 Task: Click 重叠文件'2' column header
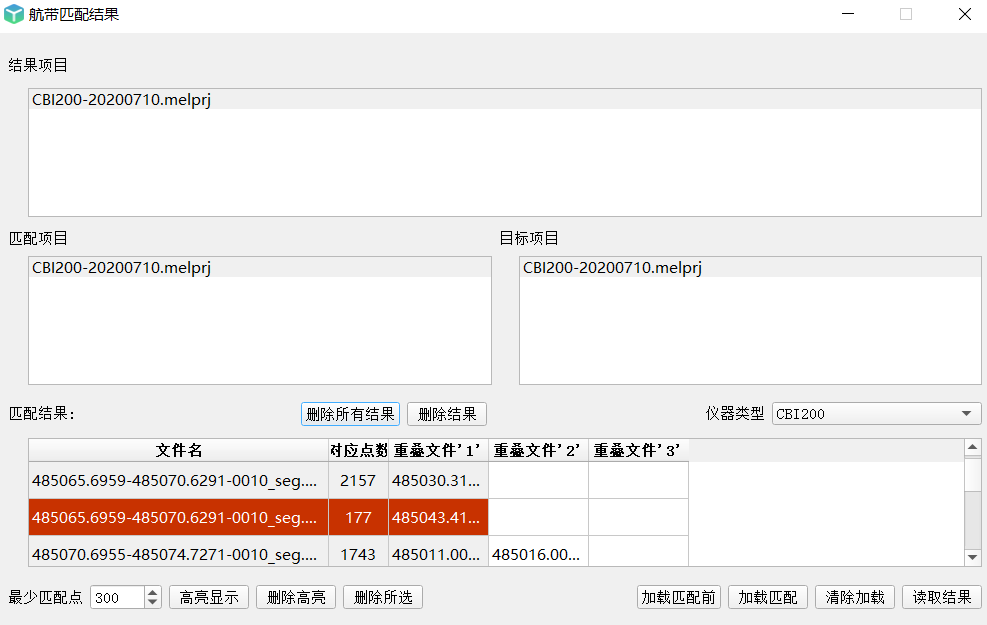538,451
